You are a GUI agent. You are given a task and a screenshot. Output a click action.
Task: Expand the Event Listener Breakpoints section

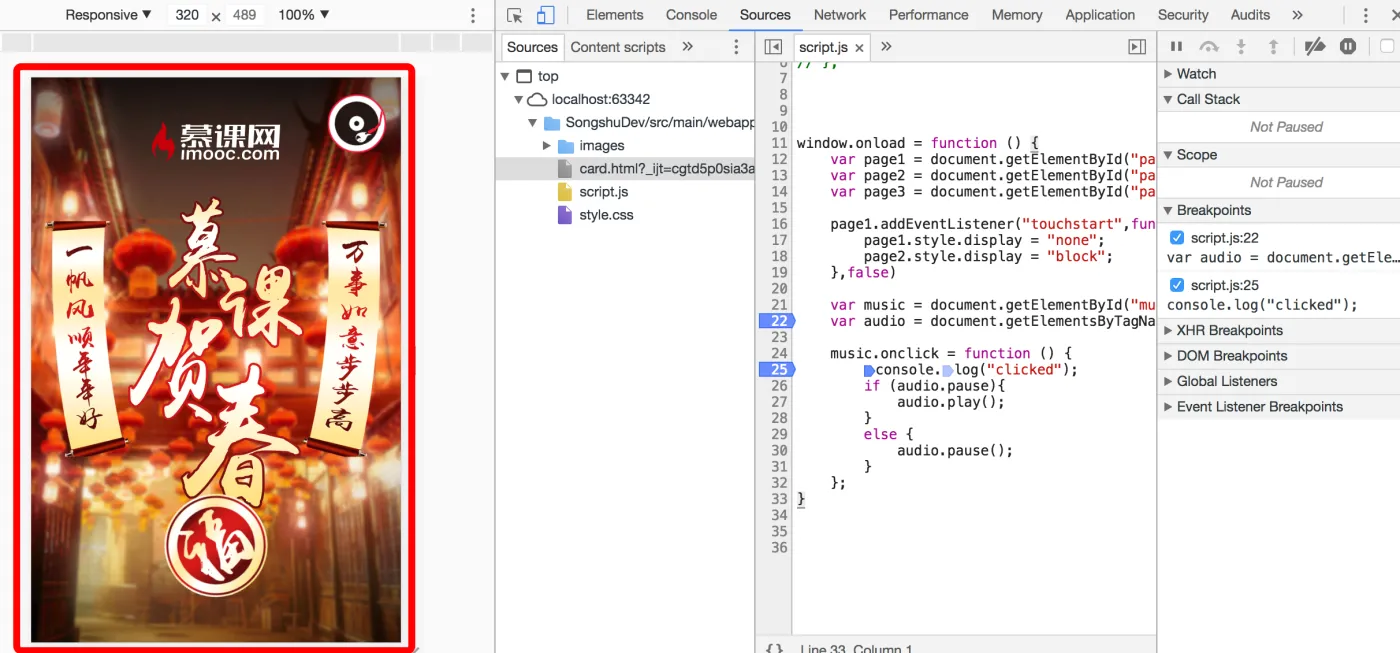1258,407
